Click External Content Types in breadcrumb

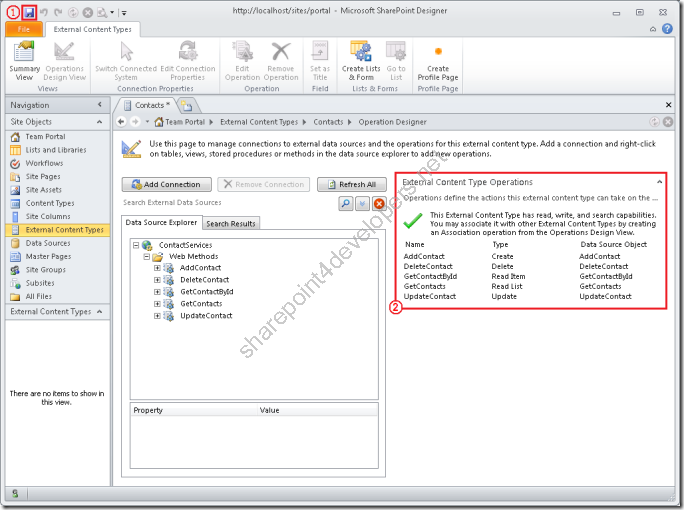click(259, 122)
